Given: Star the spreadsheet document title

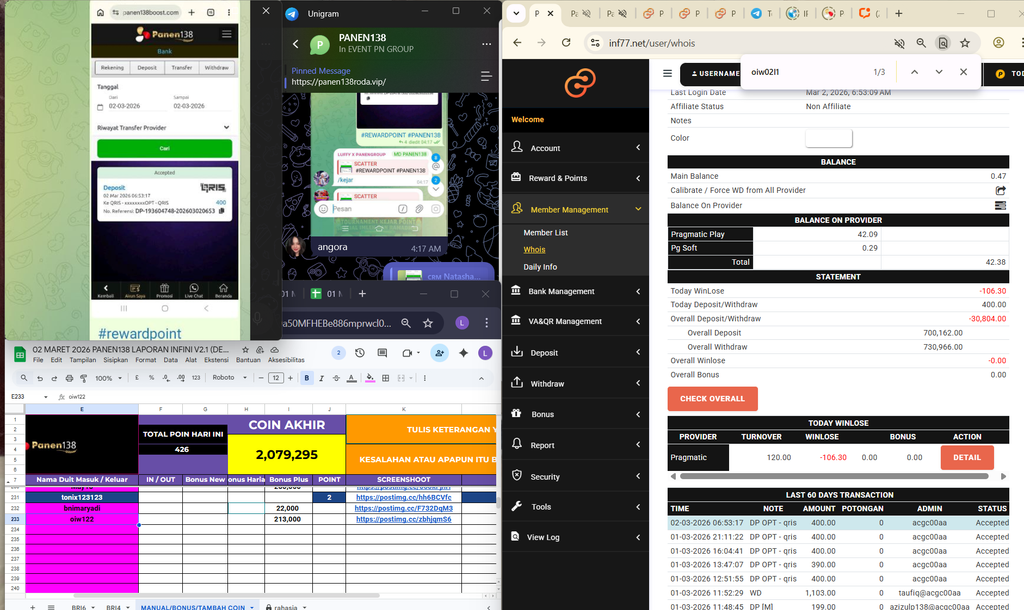Looking at the screenshot, I should coord(245,349).
